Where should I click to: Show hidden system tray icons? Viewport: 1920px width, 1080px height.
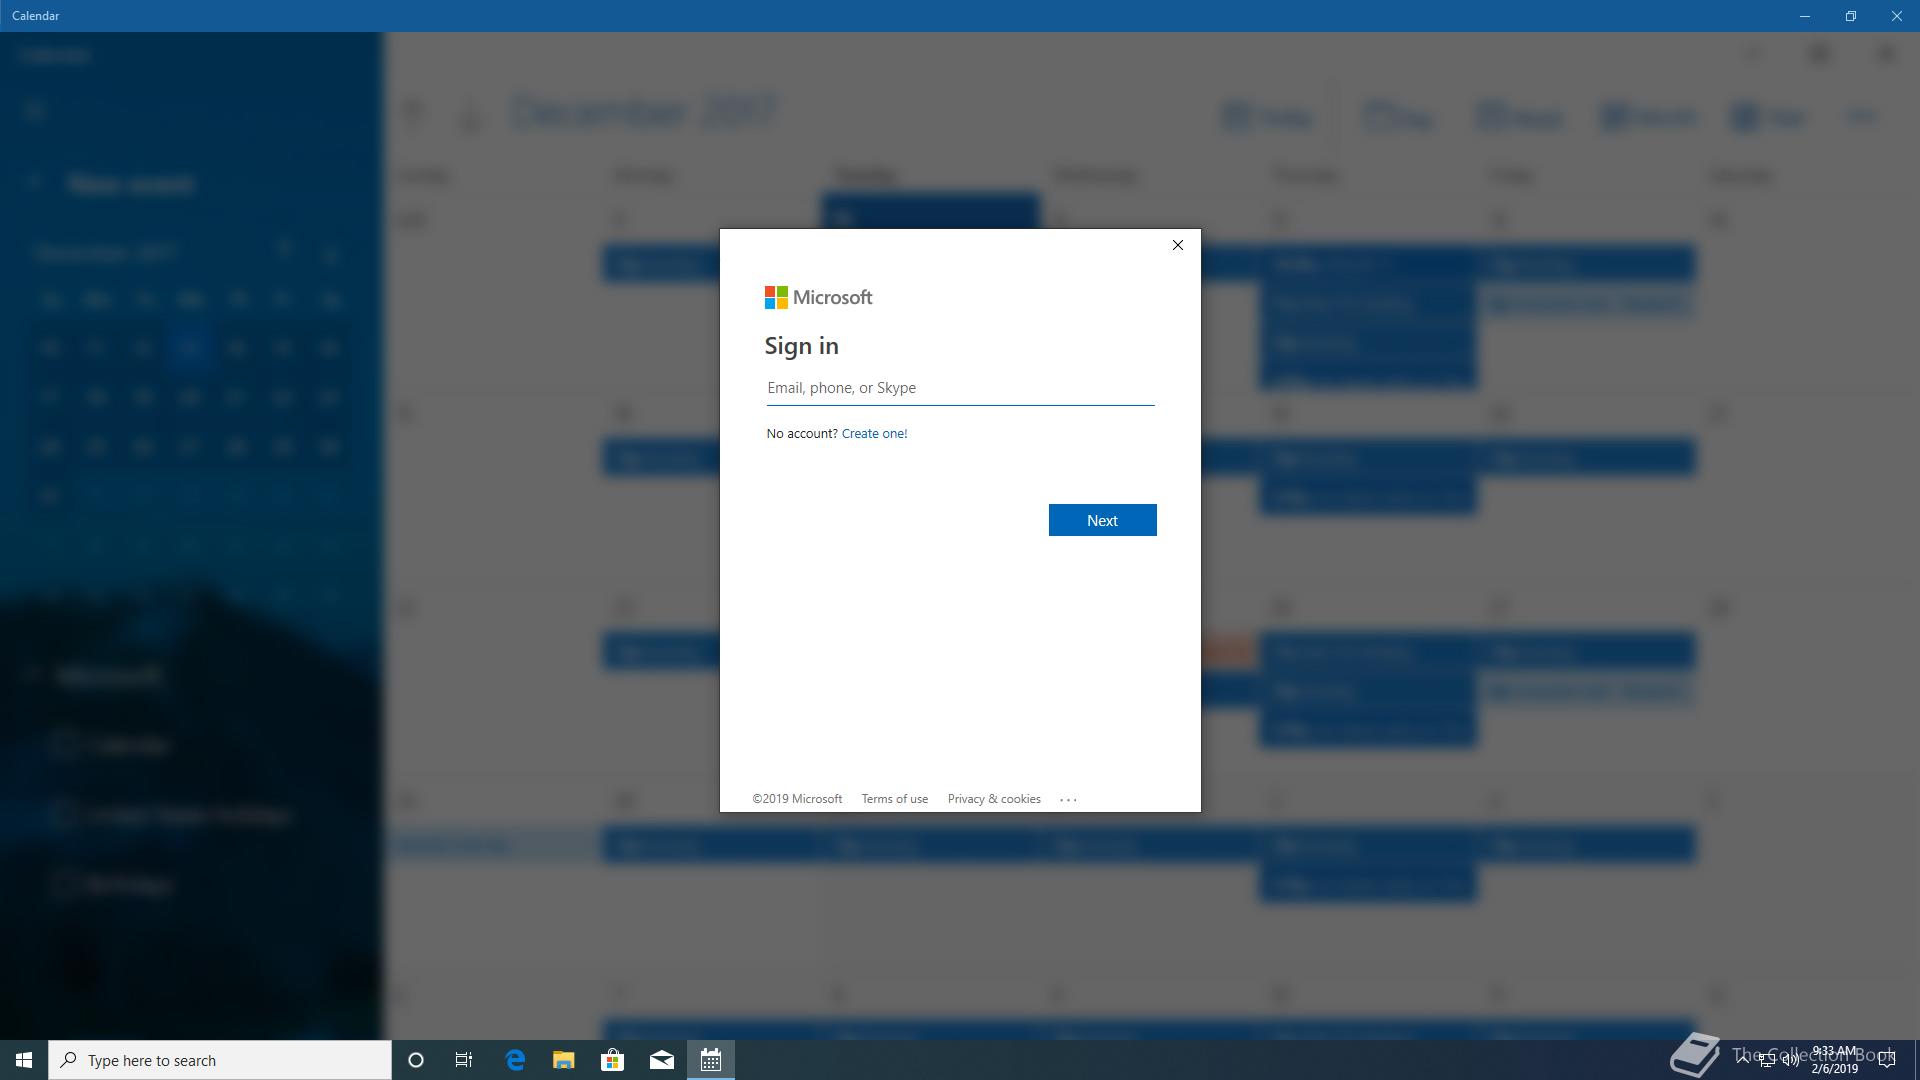coord(1743,1060)
